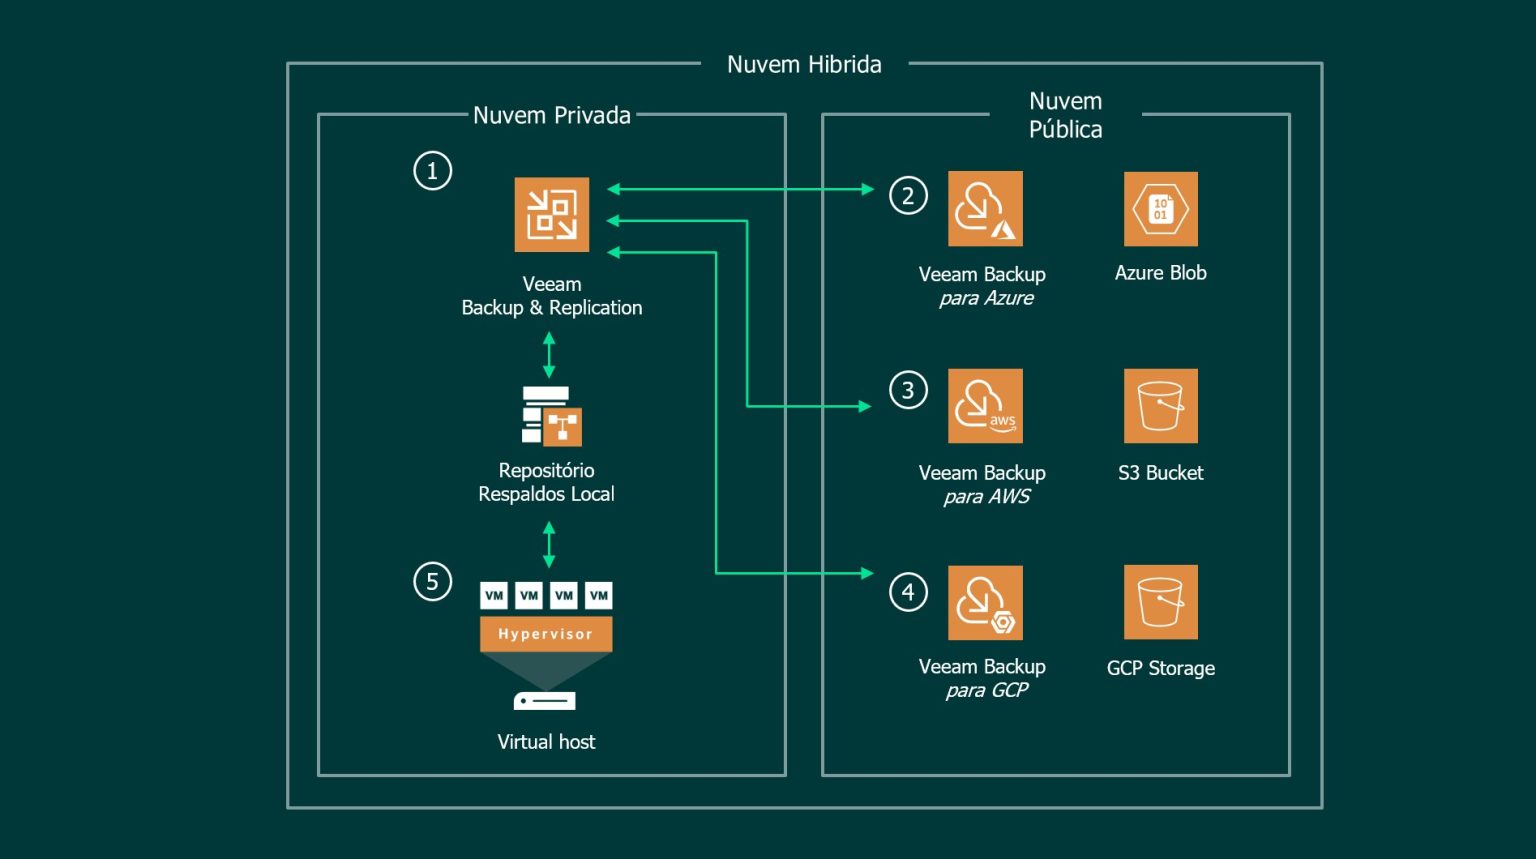
Task: Select the Veeam Backup for Azure icon
Action: (x=985, y=208)
